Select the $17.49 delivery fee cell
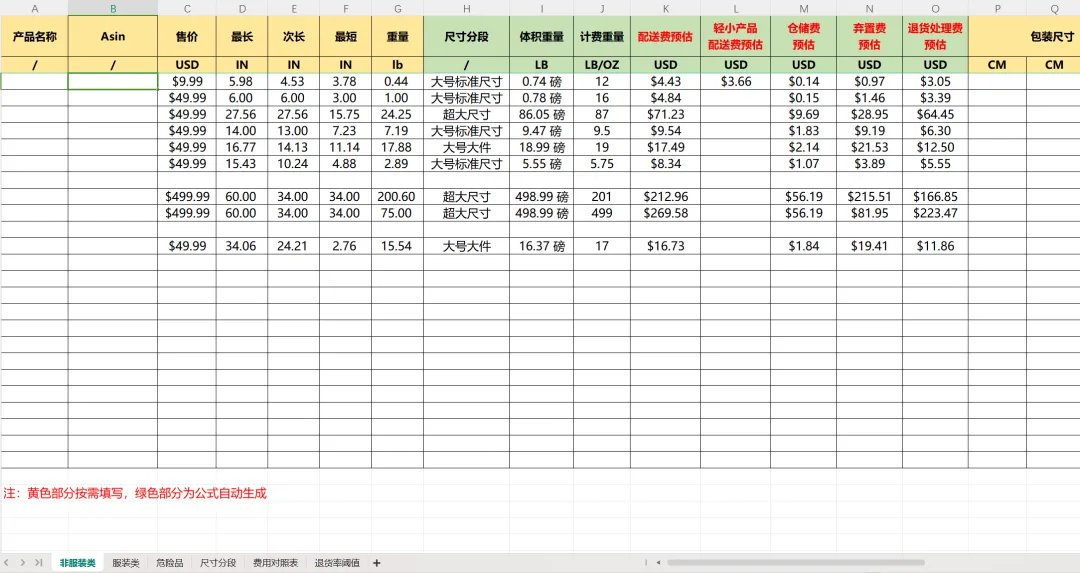1080x573 pixels. [x=665, y=147]
